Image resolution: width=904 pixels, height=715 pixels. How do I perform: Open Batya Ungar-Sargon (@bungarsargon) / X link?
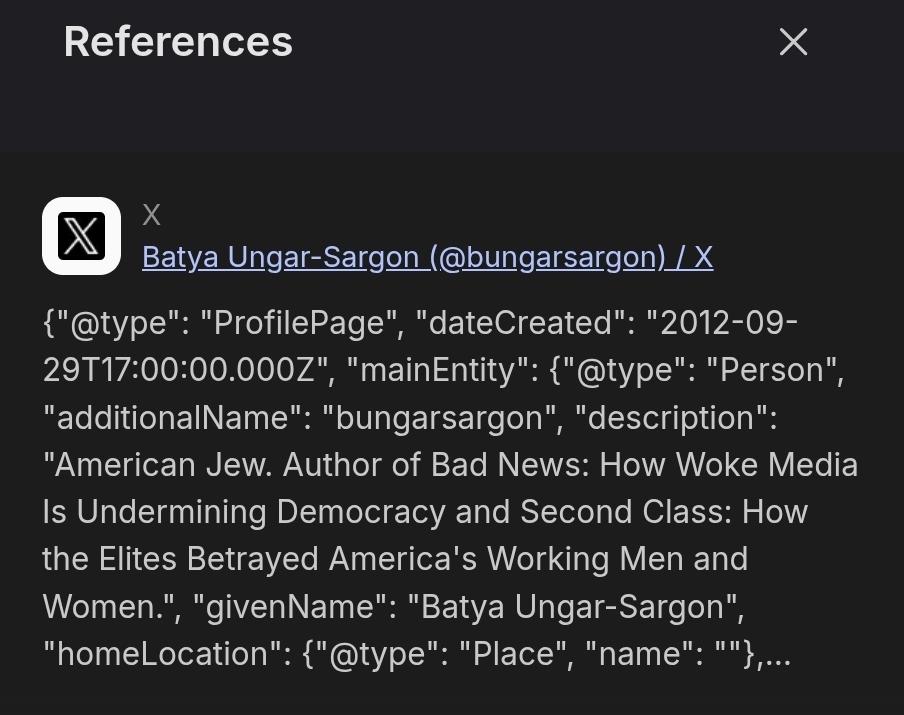click(427, 257)
